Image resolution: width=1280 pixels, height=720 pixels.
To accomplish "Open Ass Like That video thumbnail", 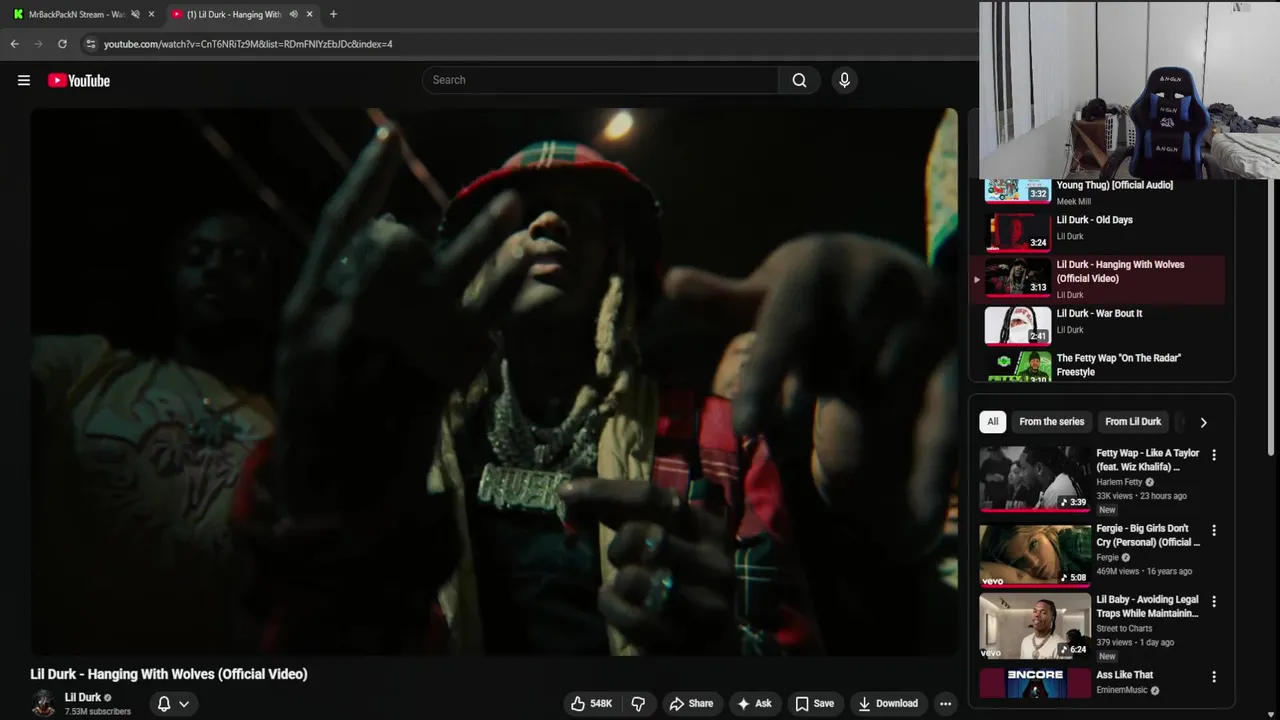I will (1035, 684).
